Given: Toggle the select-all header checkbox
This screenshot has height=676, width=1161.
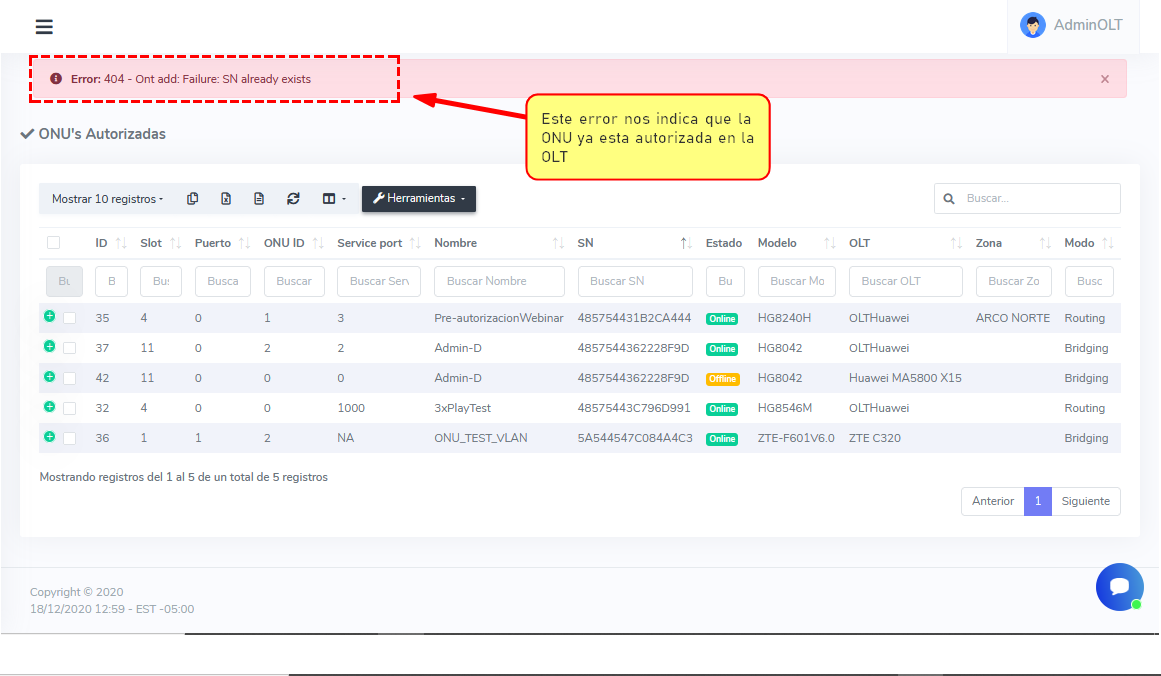Looking at the screenshot, I should point(54,243).
